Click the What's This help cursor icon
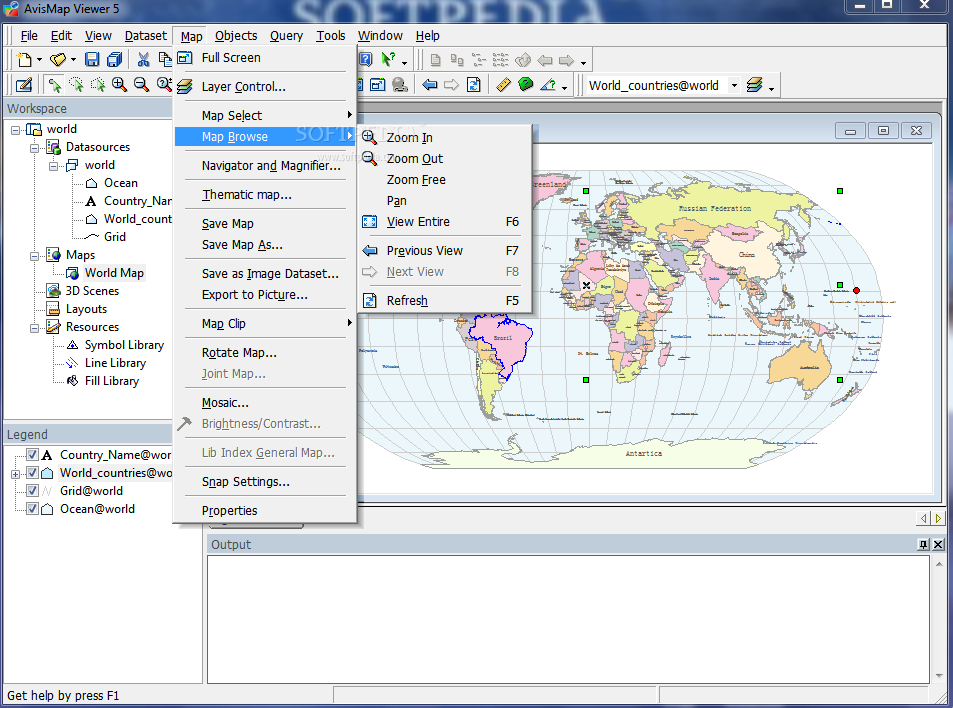This screenshot has width=953, height=708. click(388, 60)
